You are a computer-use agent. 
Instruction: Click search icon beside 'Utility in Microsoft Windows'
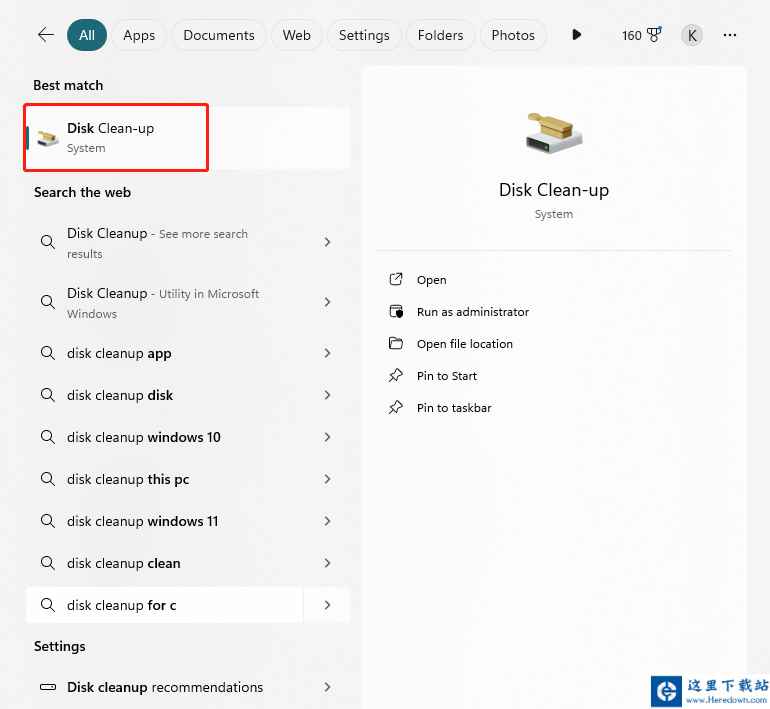click(48, 302)
